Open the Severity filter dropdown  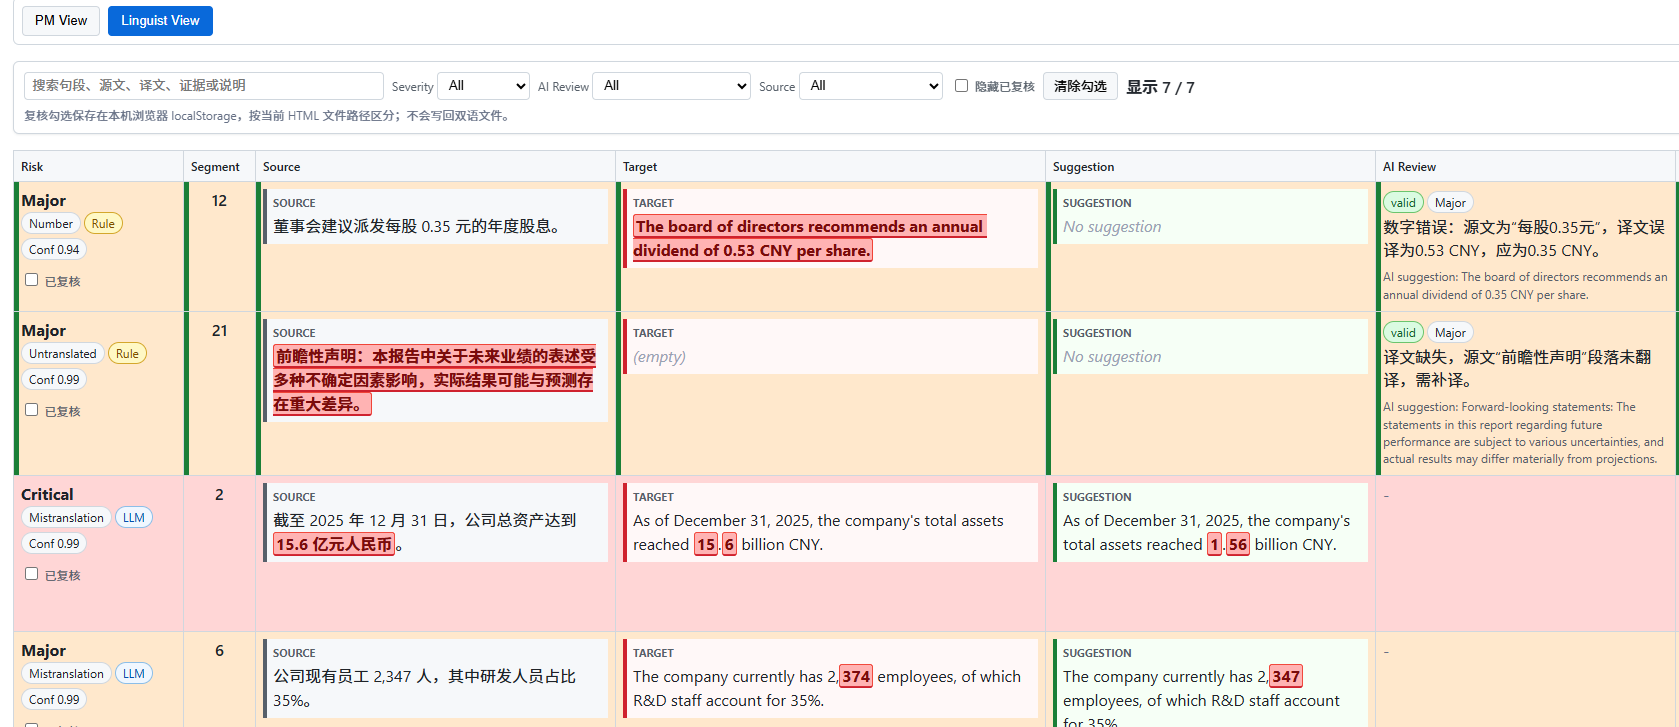[484, 86]
